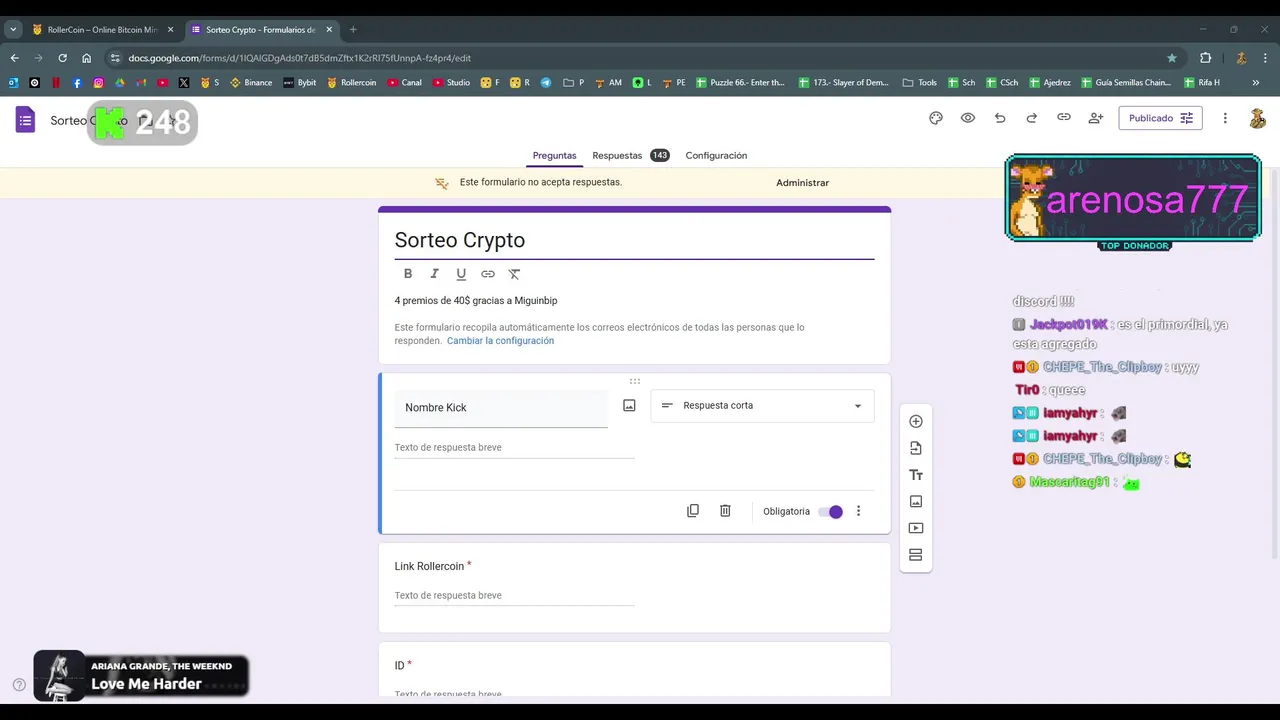Click the form description about 40$ premios

[x=476, y=301]
